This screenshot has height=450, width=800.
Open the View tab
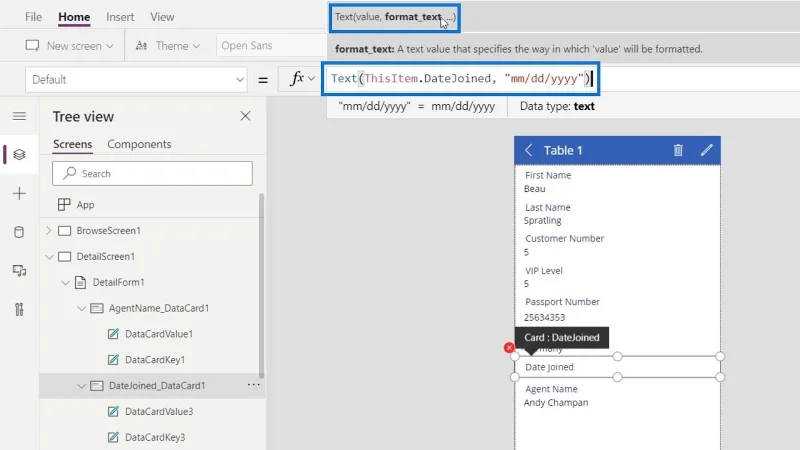pyautogui.click(x=162, y=17)
